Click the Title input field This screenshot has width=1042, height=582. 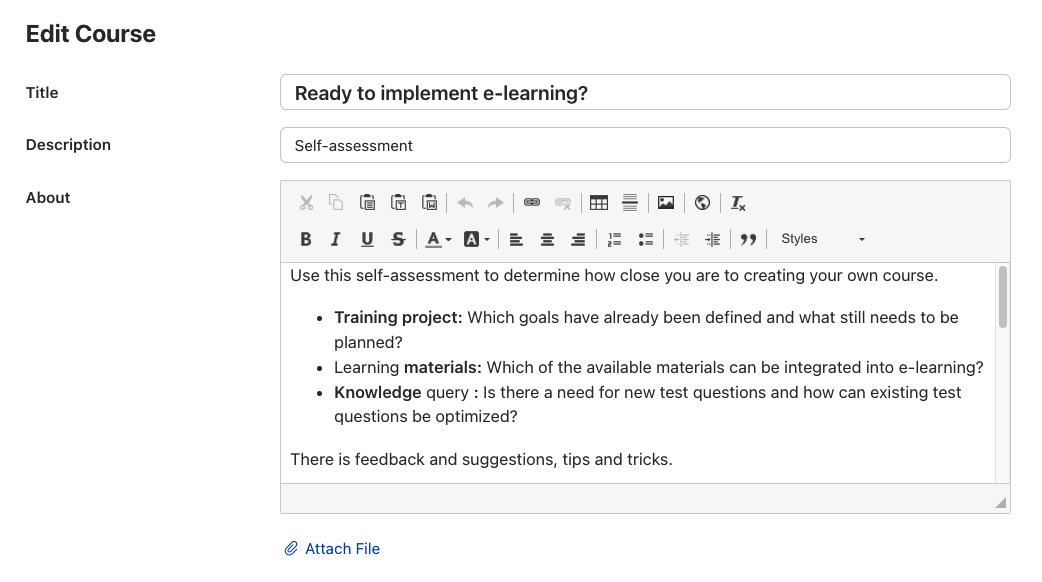click(x=645, y=93)
